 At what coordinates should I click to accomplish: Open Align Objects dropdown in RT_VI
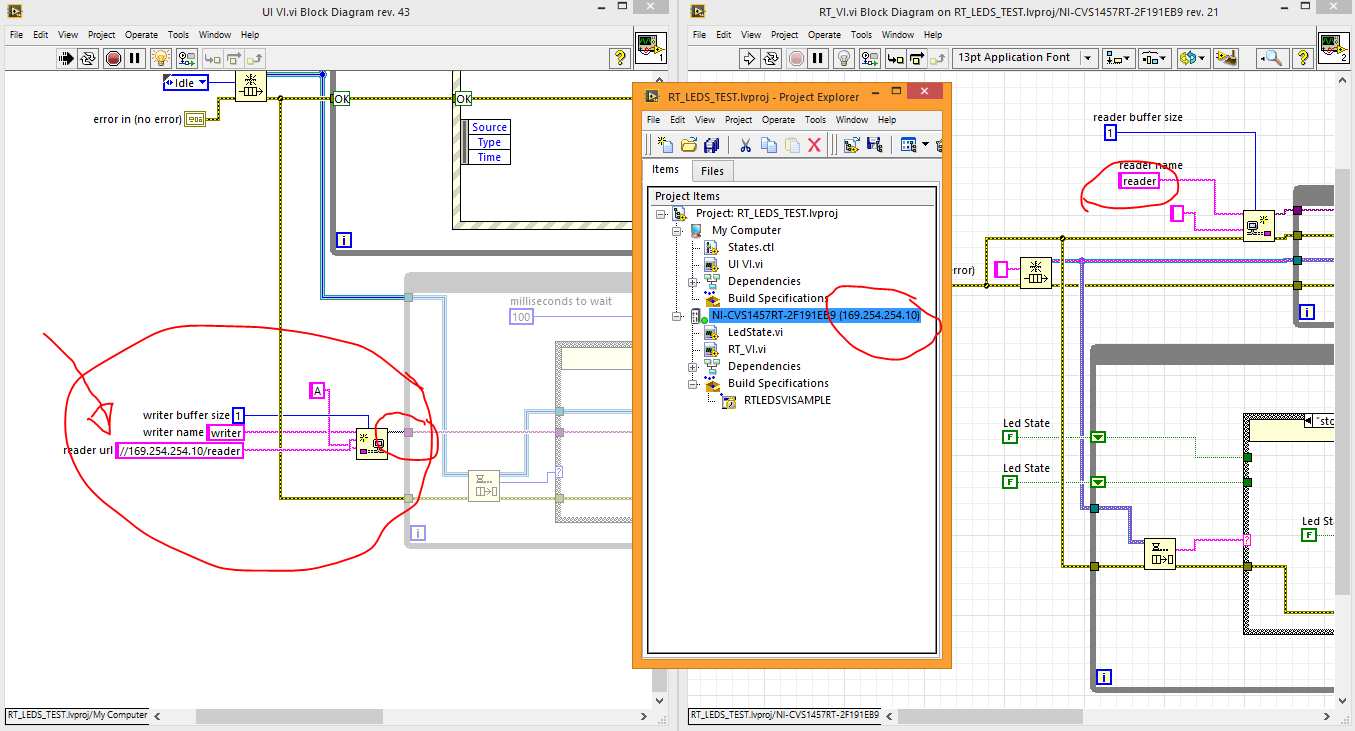click(1119, 58)
